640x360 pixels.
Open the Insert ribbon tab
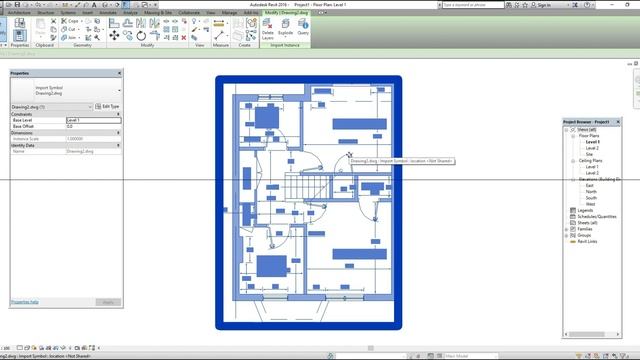tap(87, 13)
